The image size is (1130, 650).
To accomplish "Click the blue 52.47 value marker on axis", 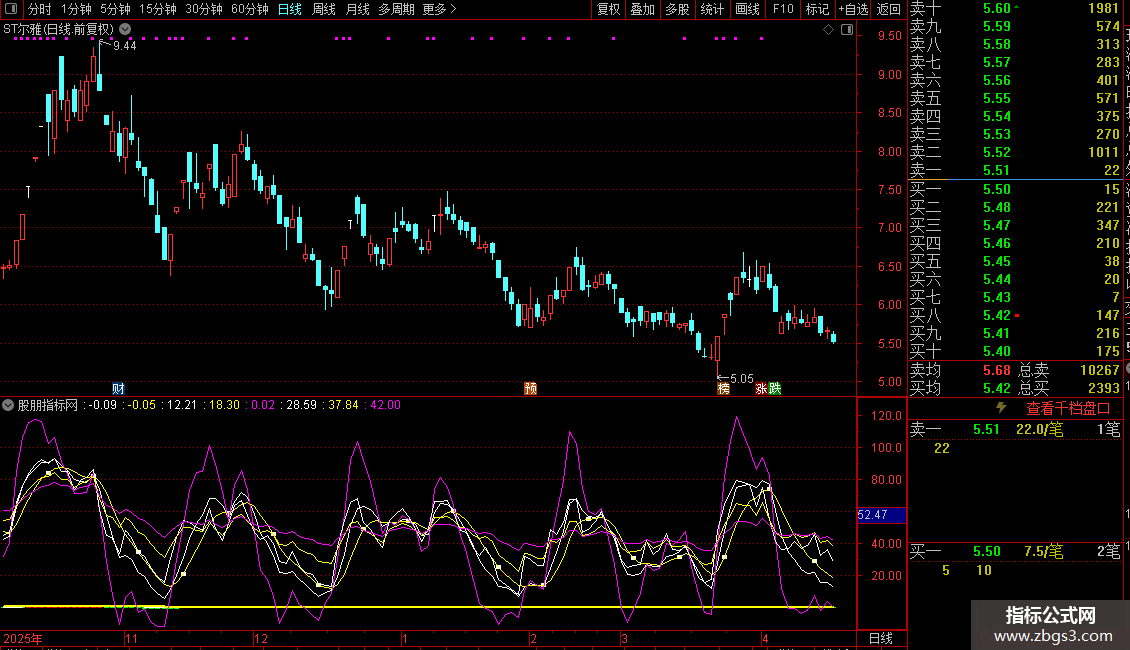I will pyautogui.click(x=880, y=515).
